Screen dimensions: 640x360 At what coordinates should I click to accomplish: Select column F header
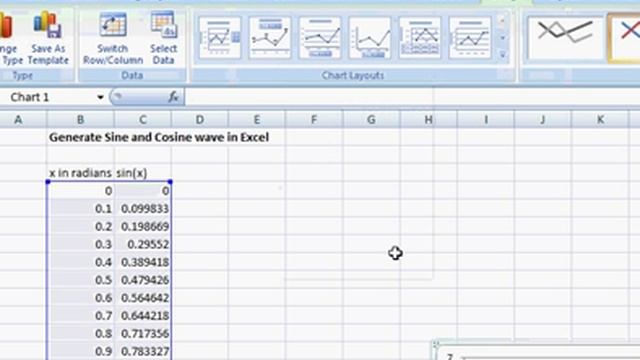point(314,120)
